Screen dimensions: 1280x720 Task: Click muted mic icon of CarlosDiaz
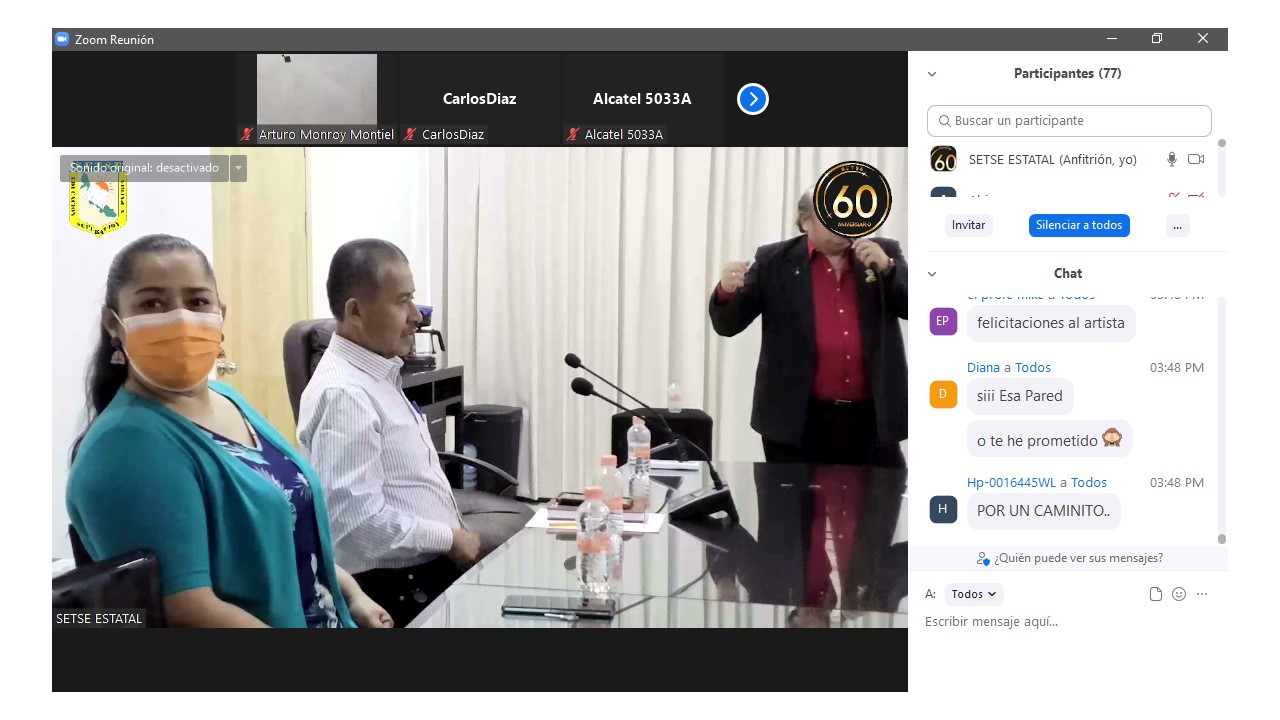click(409, 134)
